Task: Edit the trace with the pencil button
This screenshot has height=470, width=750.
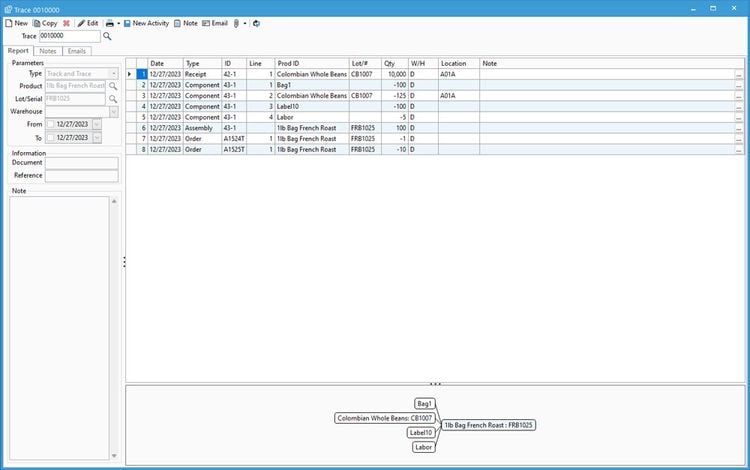Action: [88, 23]
